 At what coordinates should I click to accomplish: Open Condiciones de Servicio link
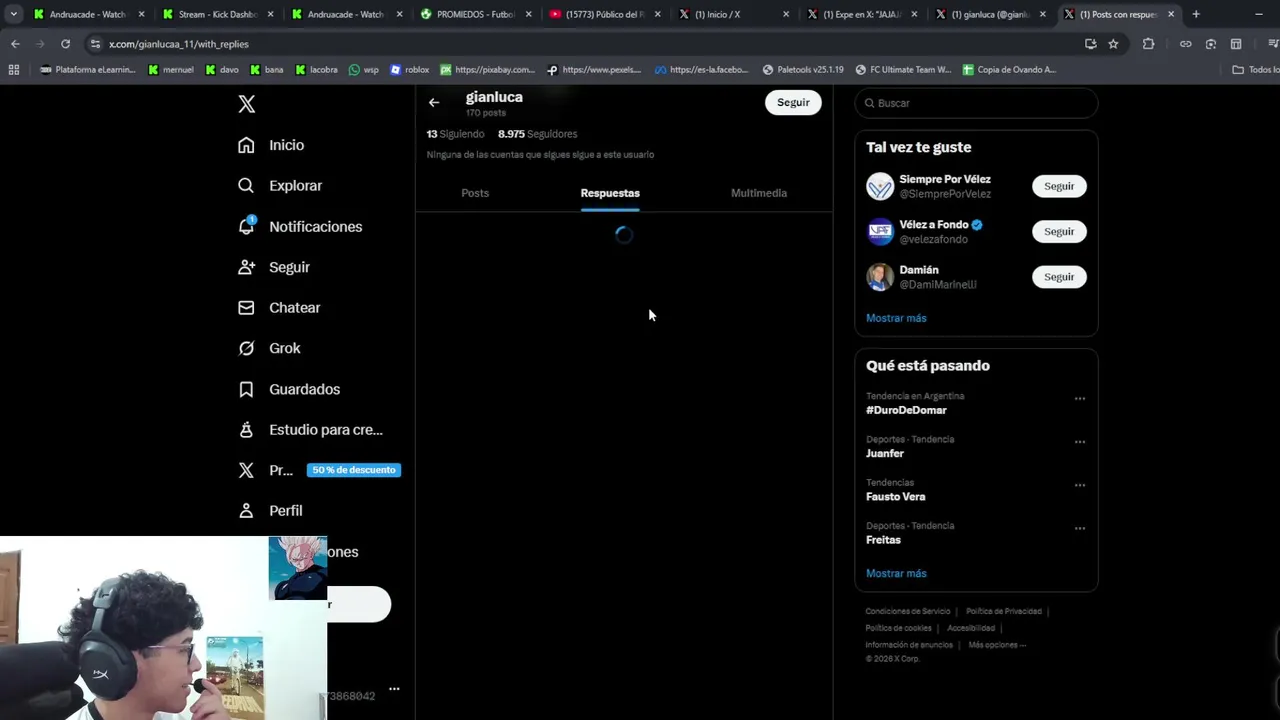pos(908,611)
